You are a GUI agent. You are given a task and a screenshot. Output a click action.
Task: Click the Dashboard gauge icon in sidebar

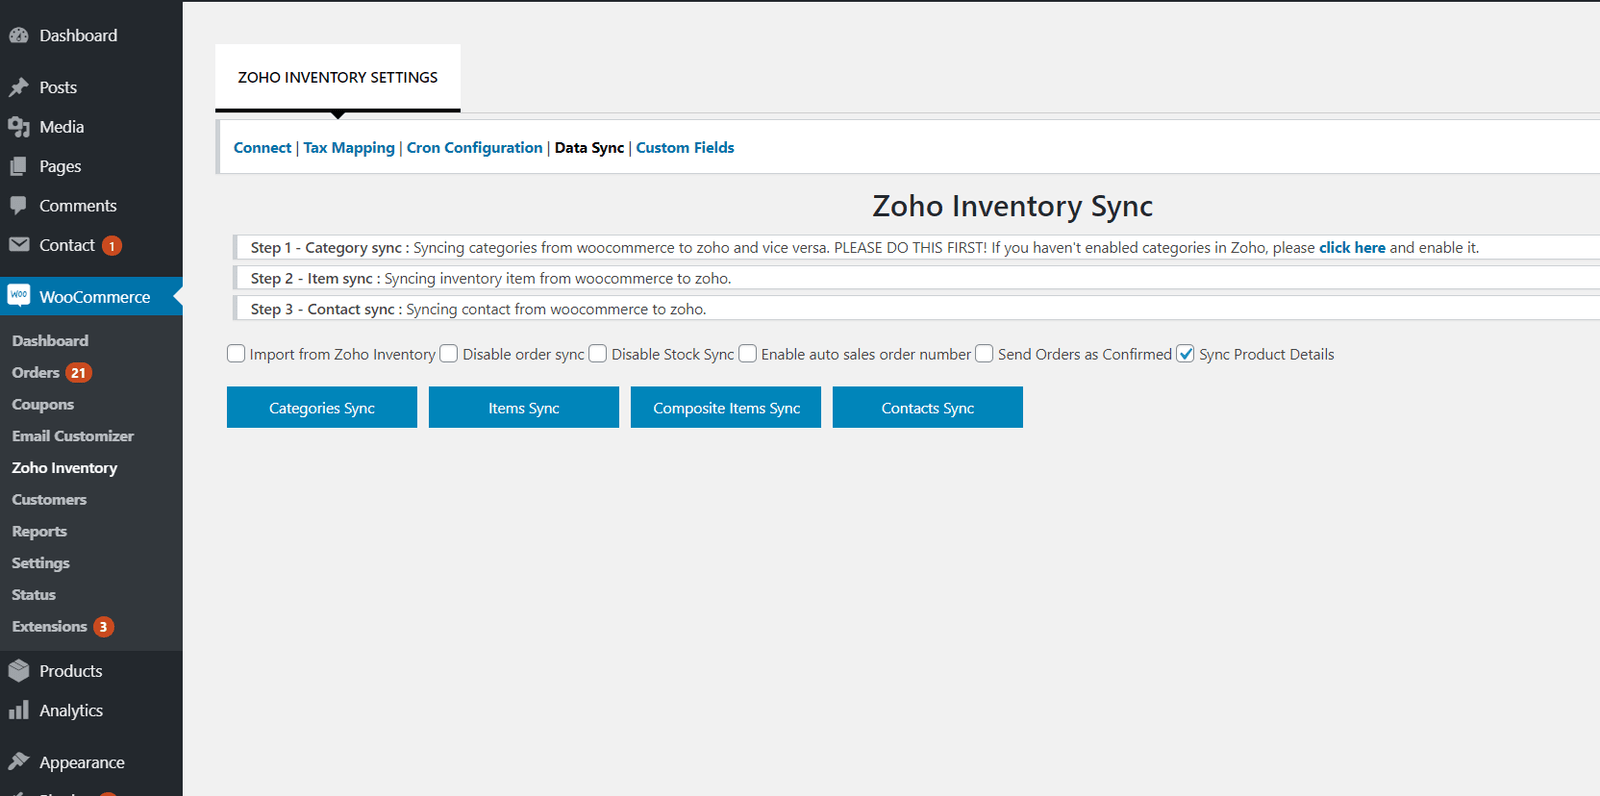point(18,35)
